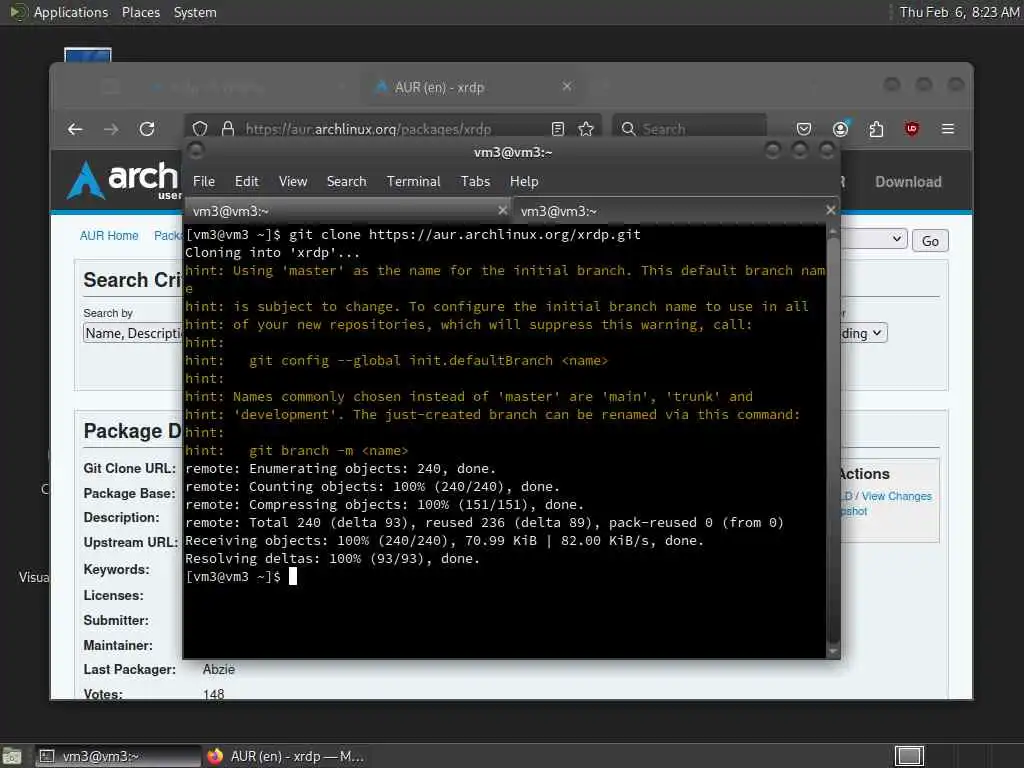Toggle reader view icon in address bar
Image resolution: width=1024 pixels, height=768 pixels.
pos(558,129)
